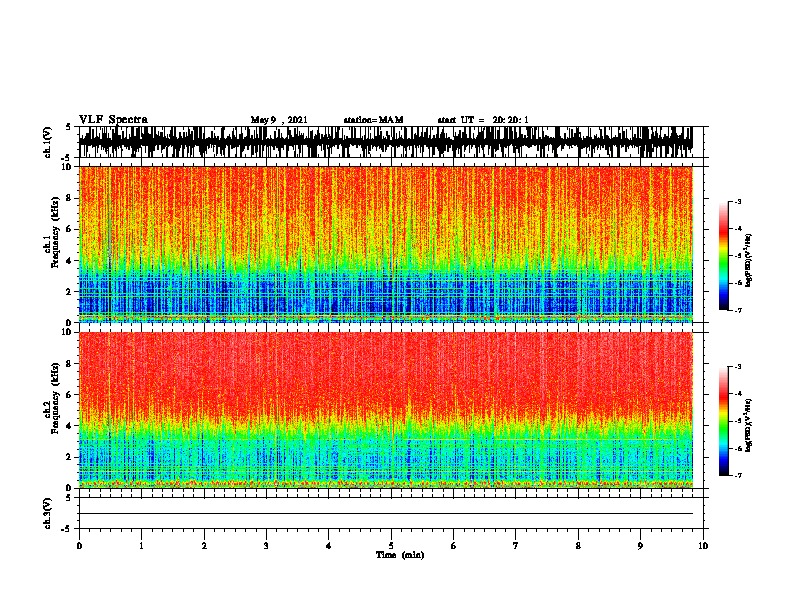Click the "-7" label on ch.2 color bar

tap(738, 476)
